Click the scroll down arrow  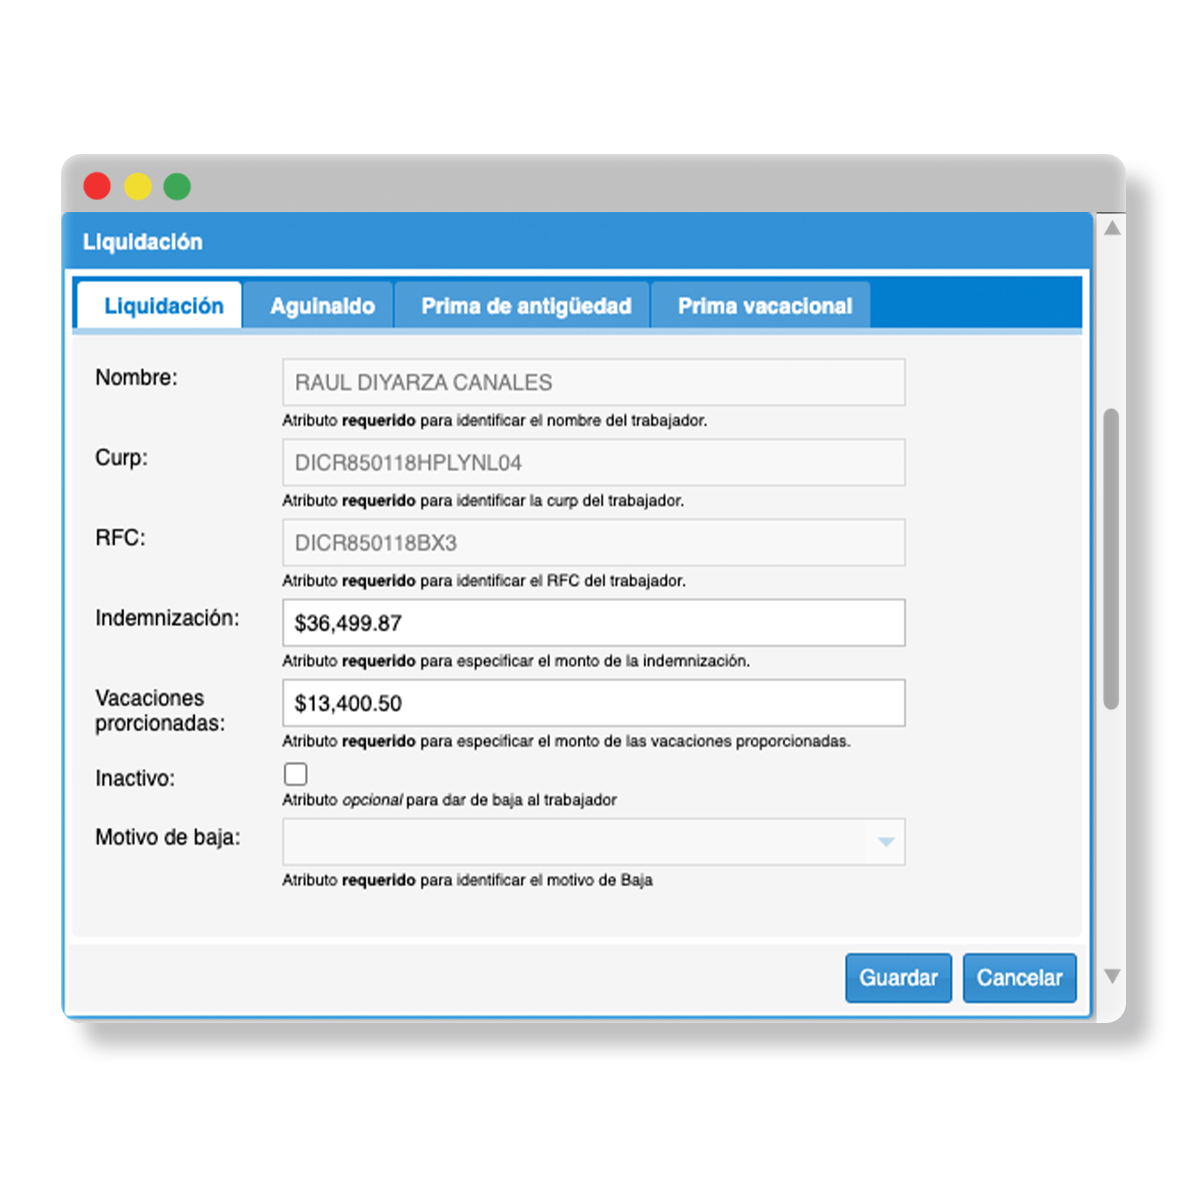(x=1111, y=976)
